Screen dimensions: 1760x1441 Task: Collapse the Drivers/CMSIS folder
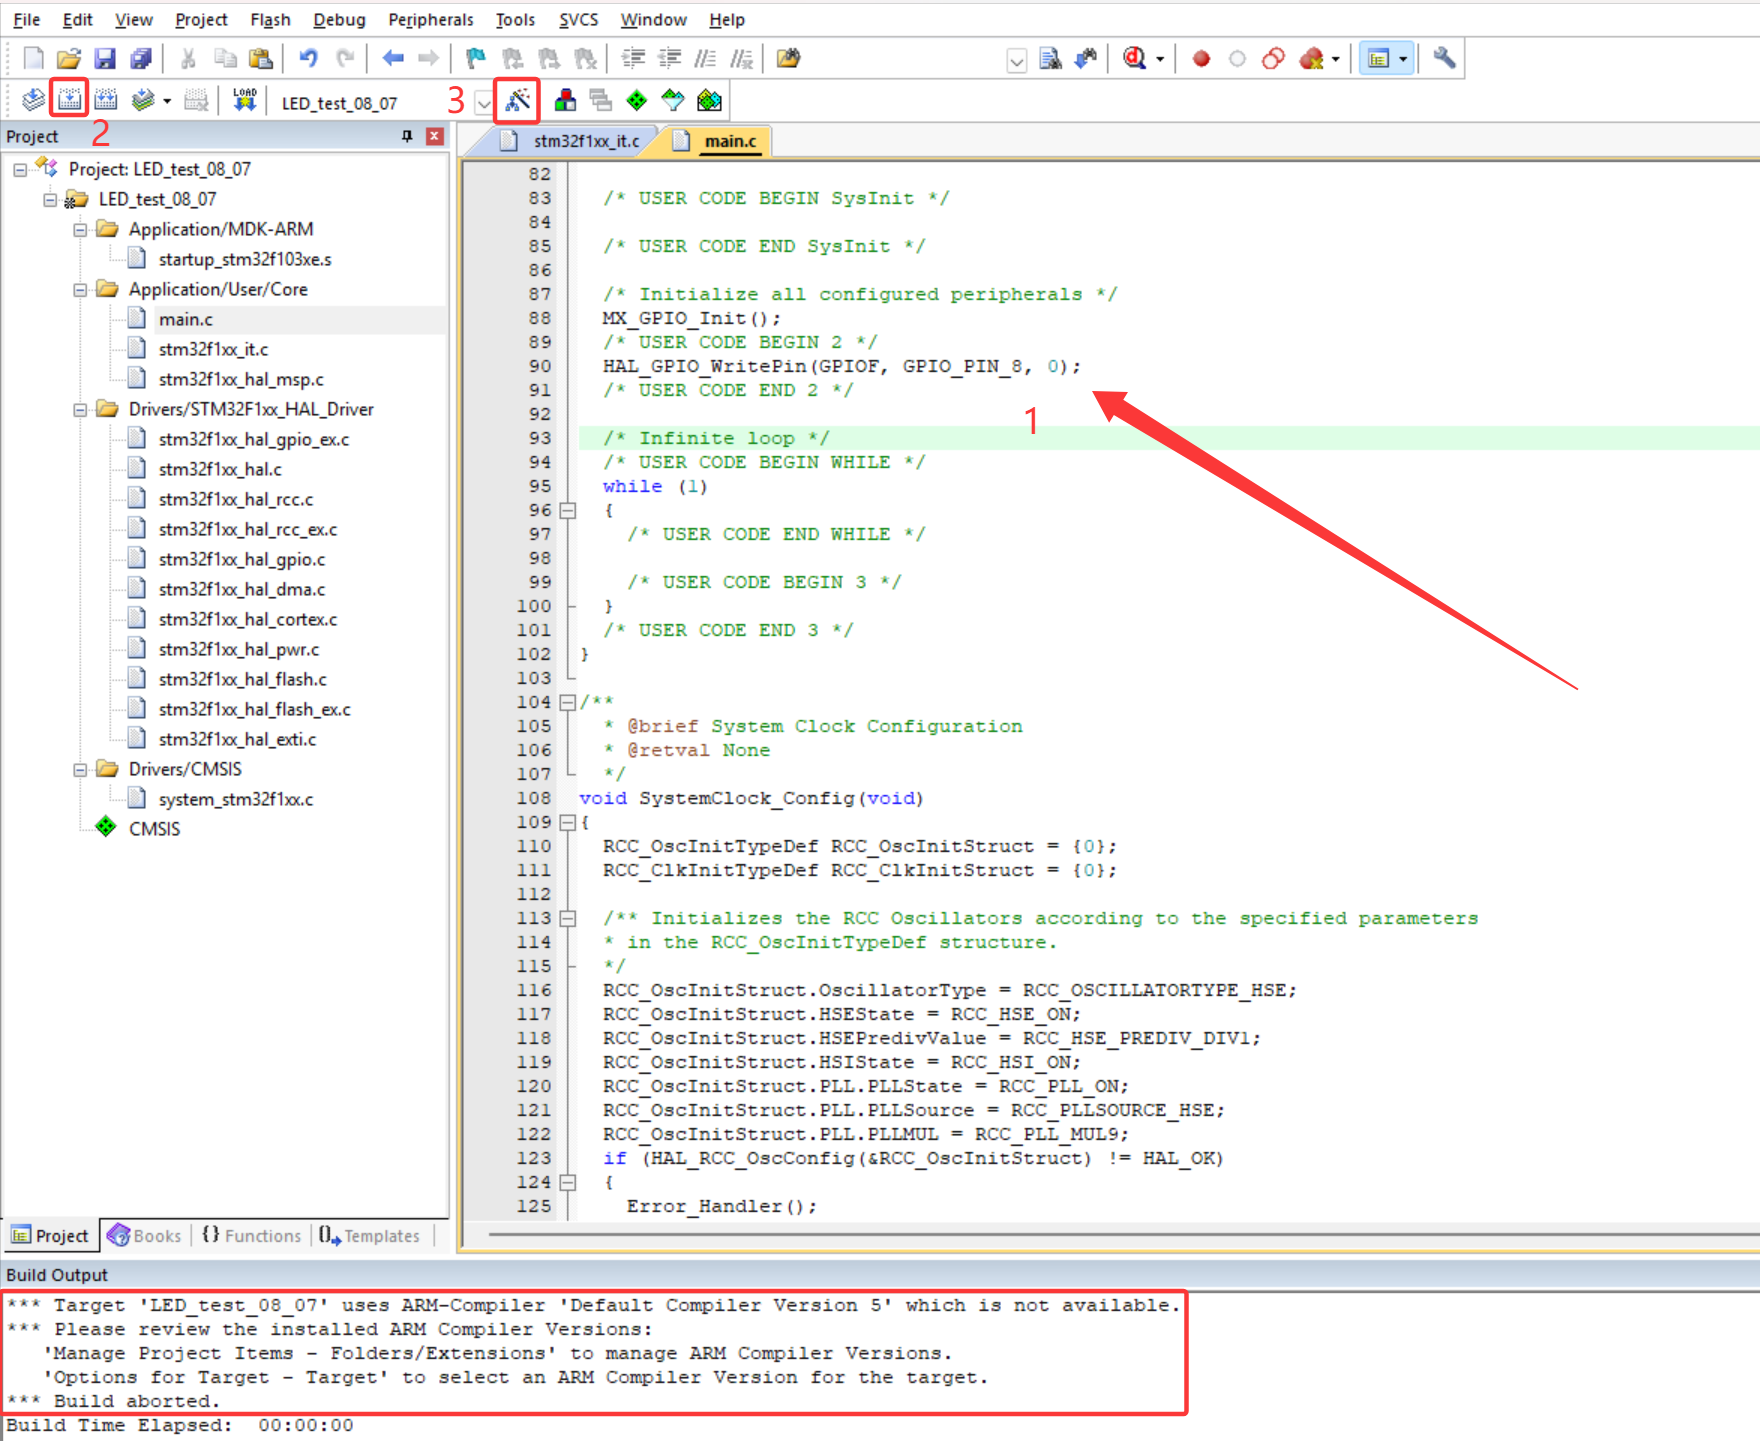click(x=79, y=769)
